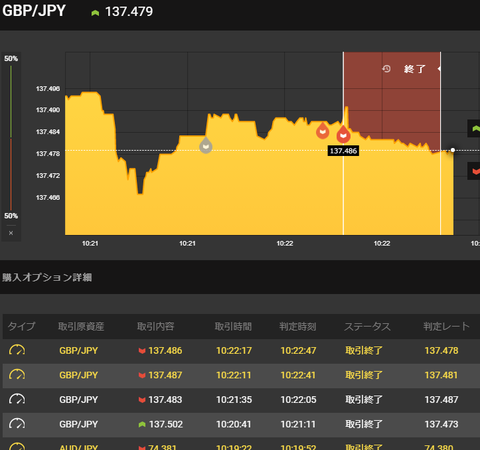
Task: Click the 取引内容 column header
Action: 156,326
